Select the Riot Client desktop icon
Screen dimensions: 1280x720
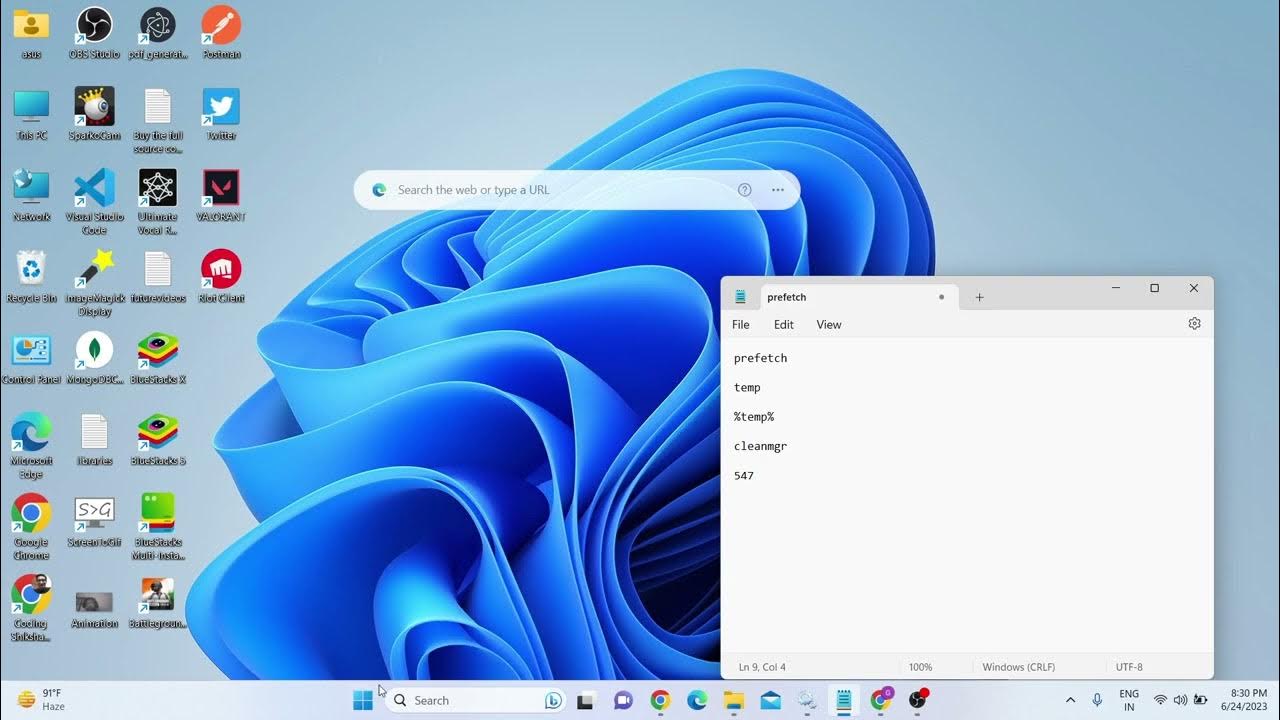(x=221, y=270)
